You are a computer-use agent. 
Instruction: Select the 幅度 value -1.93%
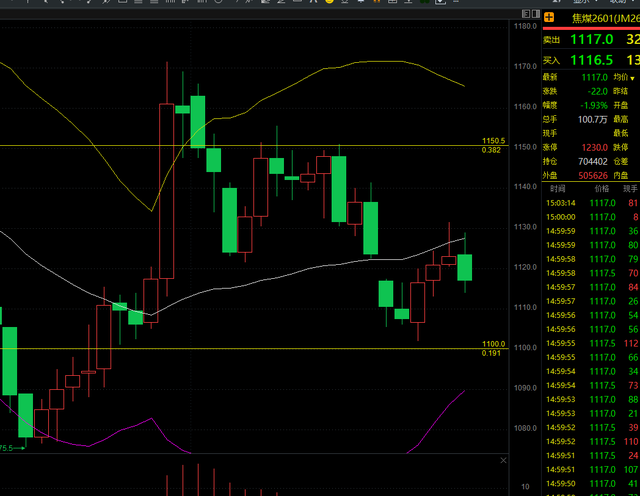[594, 106]
